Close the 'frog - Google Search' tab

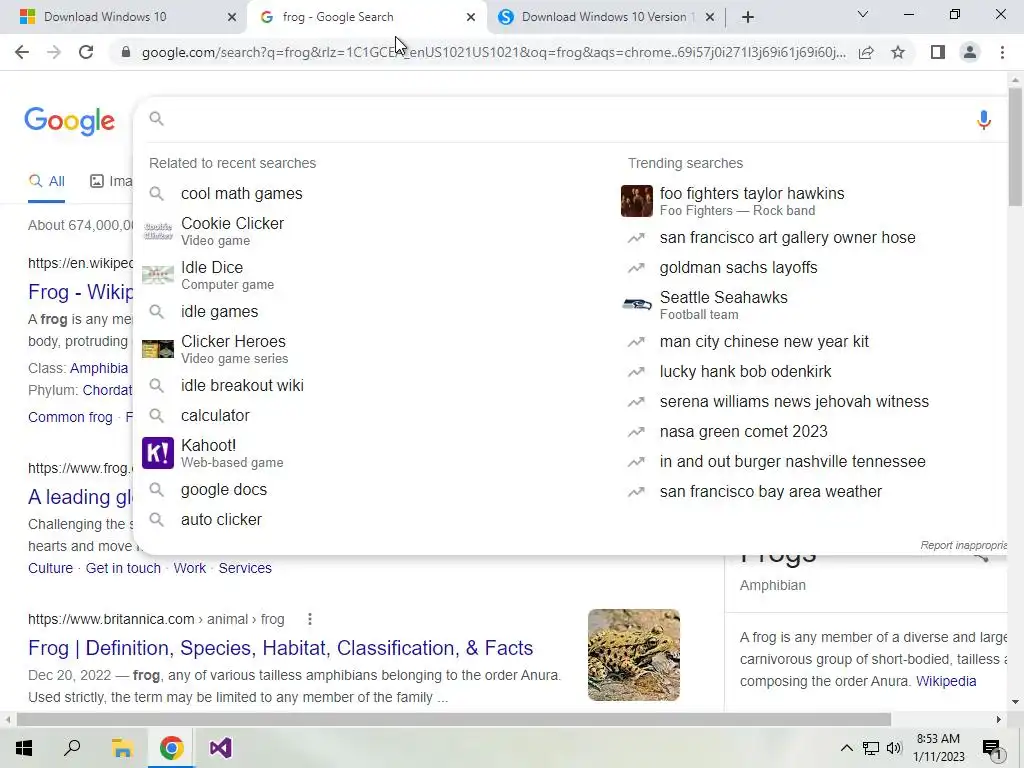tap(471, 17)
